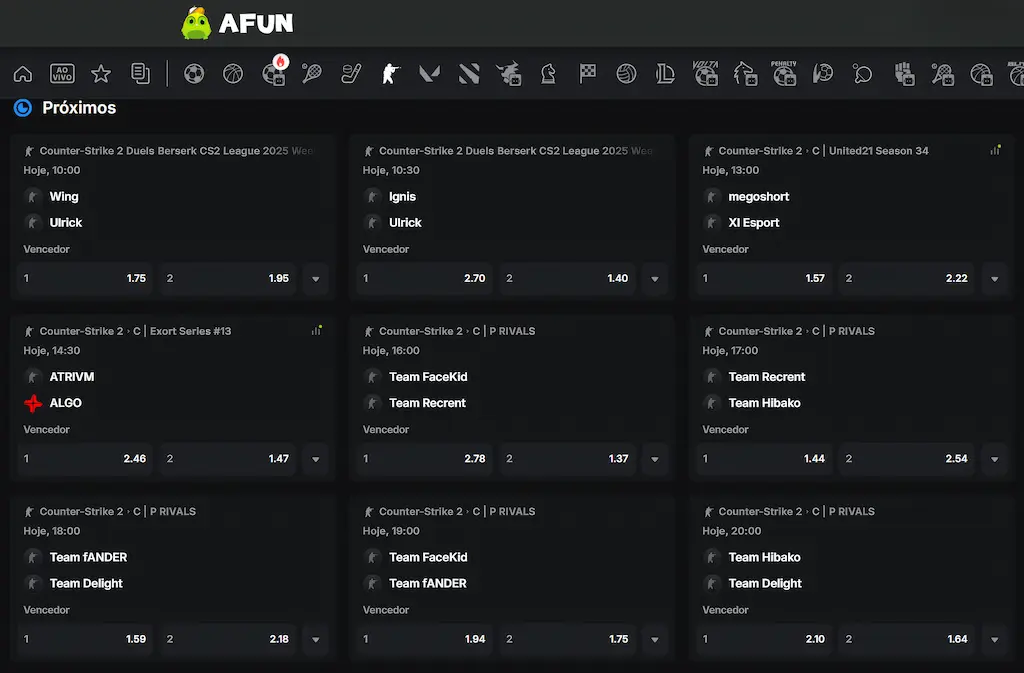Select the ice hockey stick icon

351,74
